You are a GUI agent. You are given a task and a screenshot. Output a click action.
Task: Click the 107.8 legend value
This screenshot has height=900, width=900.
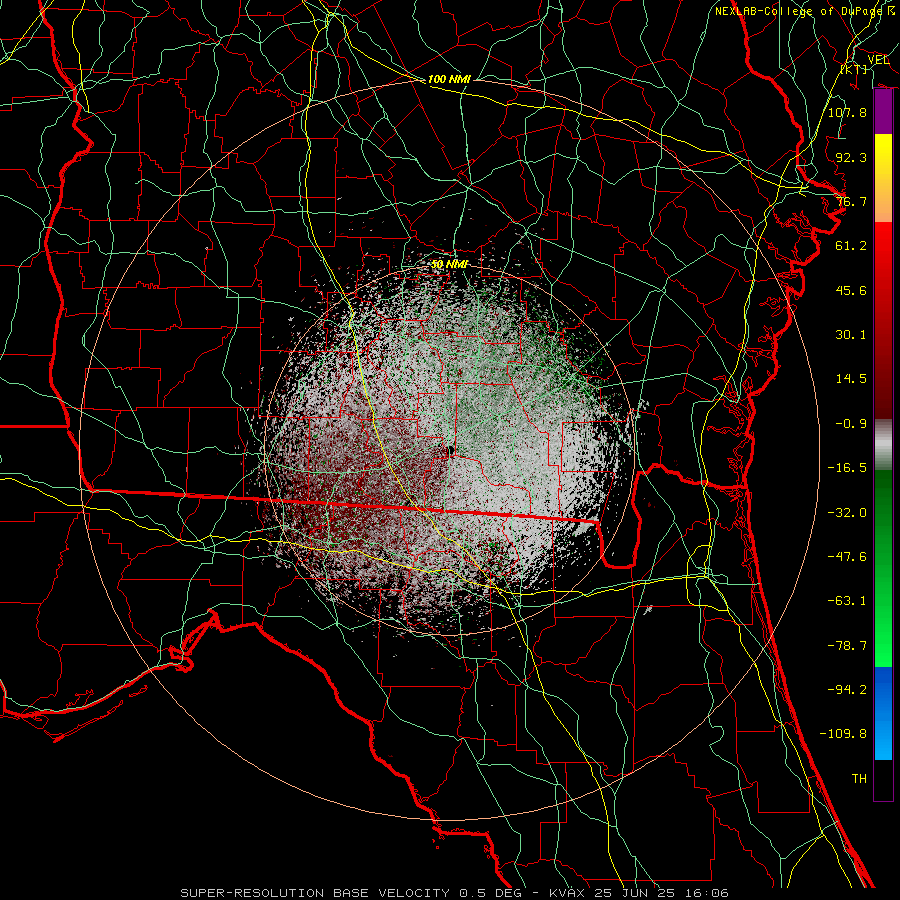[x=847, y=112]
